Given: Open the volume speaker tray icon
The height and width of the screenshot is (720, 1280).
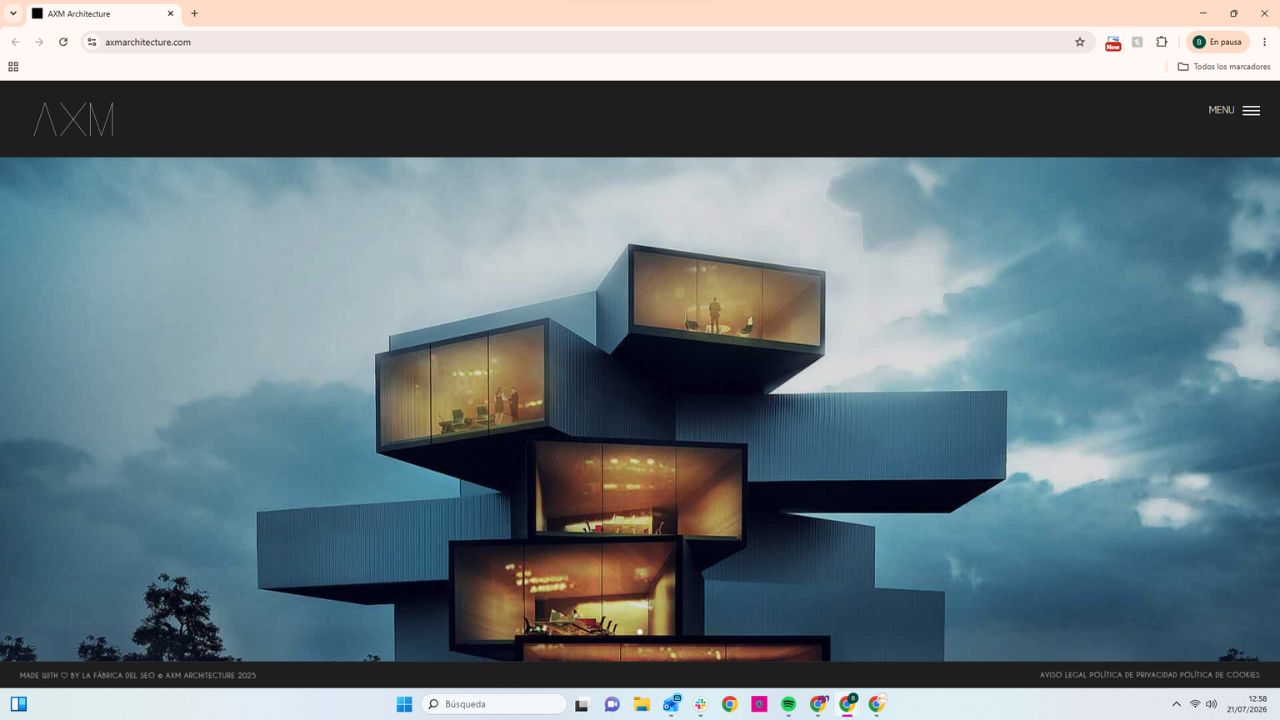Looking at the screenshot, I should pyautogui.click(x=1211, y=704).
